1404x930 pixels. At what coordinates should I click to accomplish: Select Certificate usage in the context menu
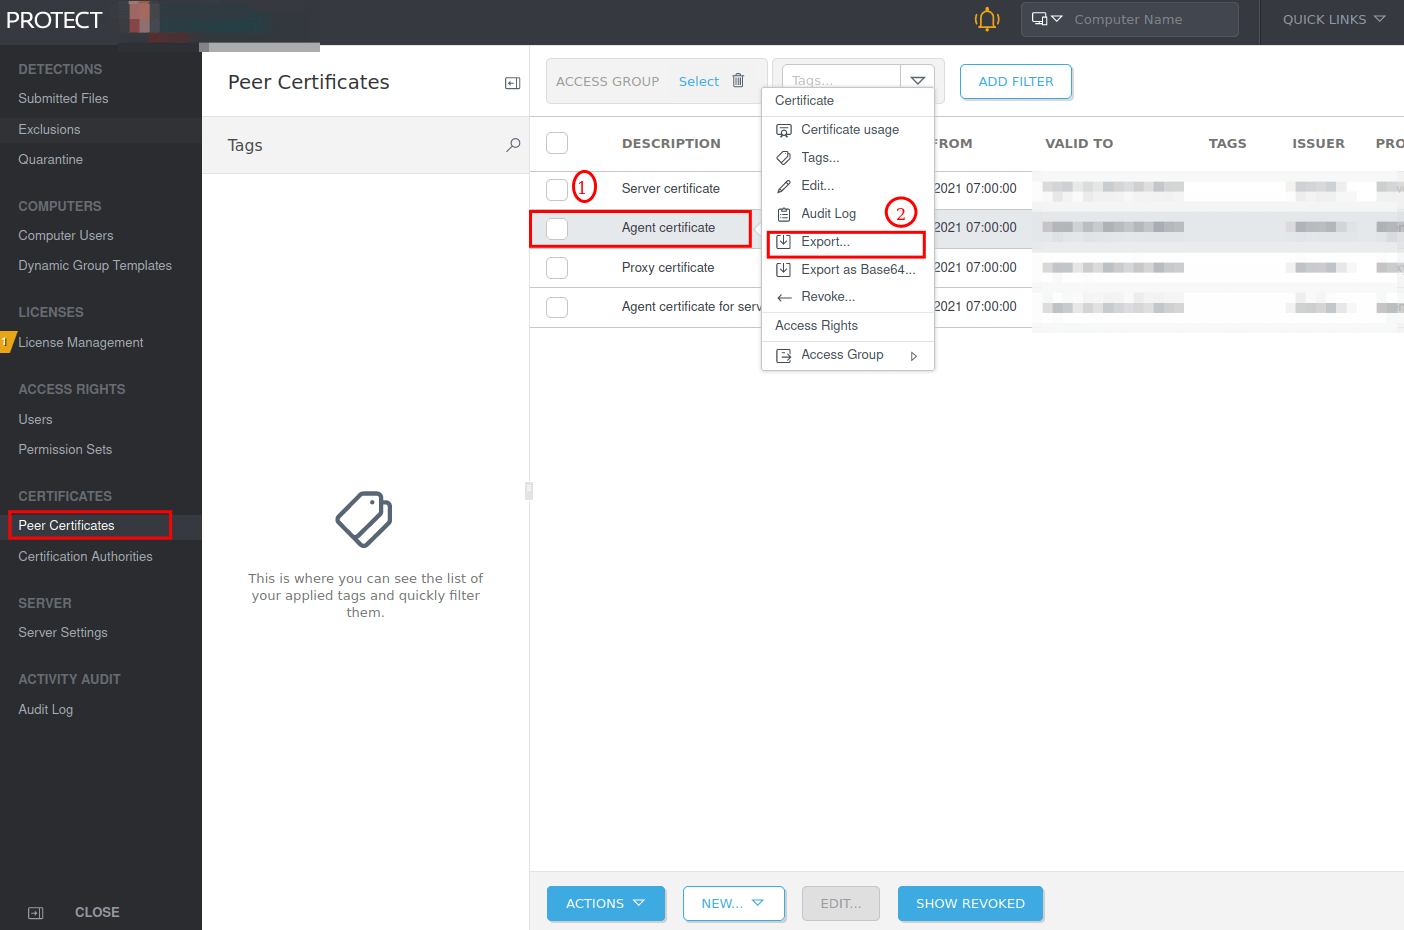coord(849,129)
